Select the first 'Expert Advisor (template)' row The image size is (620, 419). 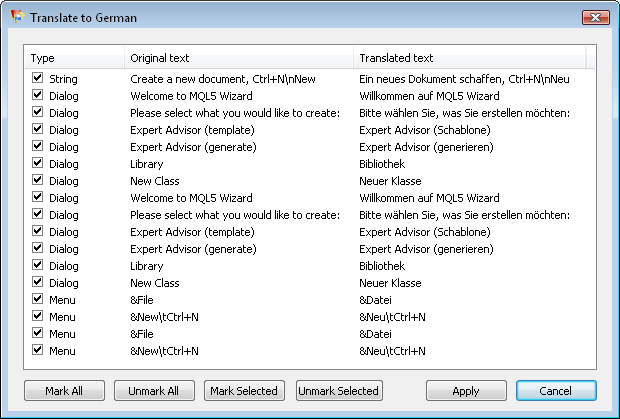[x=192, y=130]
